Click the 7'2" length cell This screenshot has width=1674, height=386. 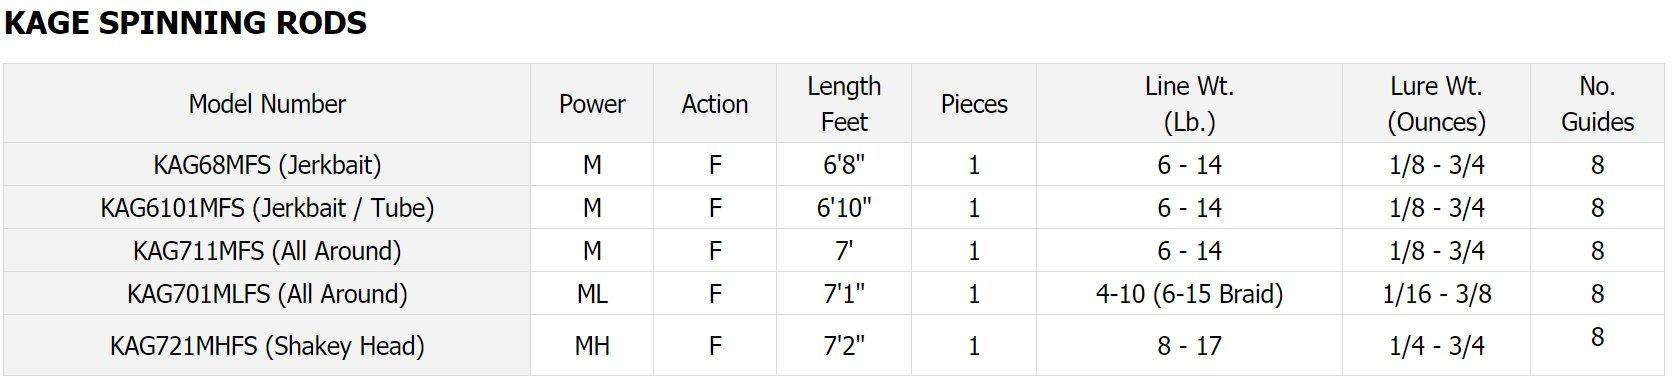click(844, 346)
